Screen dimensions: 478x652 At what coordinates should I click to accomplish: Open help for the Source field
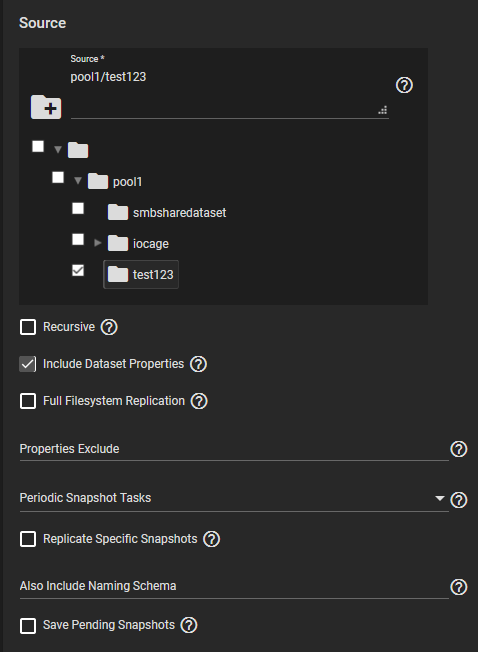404,85
